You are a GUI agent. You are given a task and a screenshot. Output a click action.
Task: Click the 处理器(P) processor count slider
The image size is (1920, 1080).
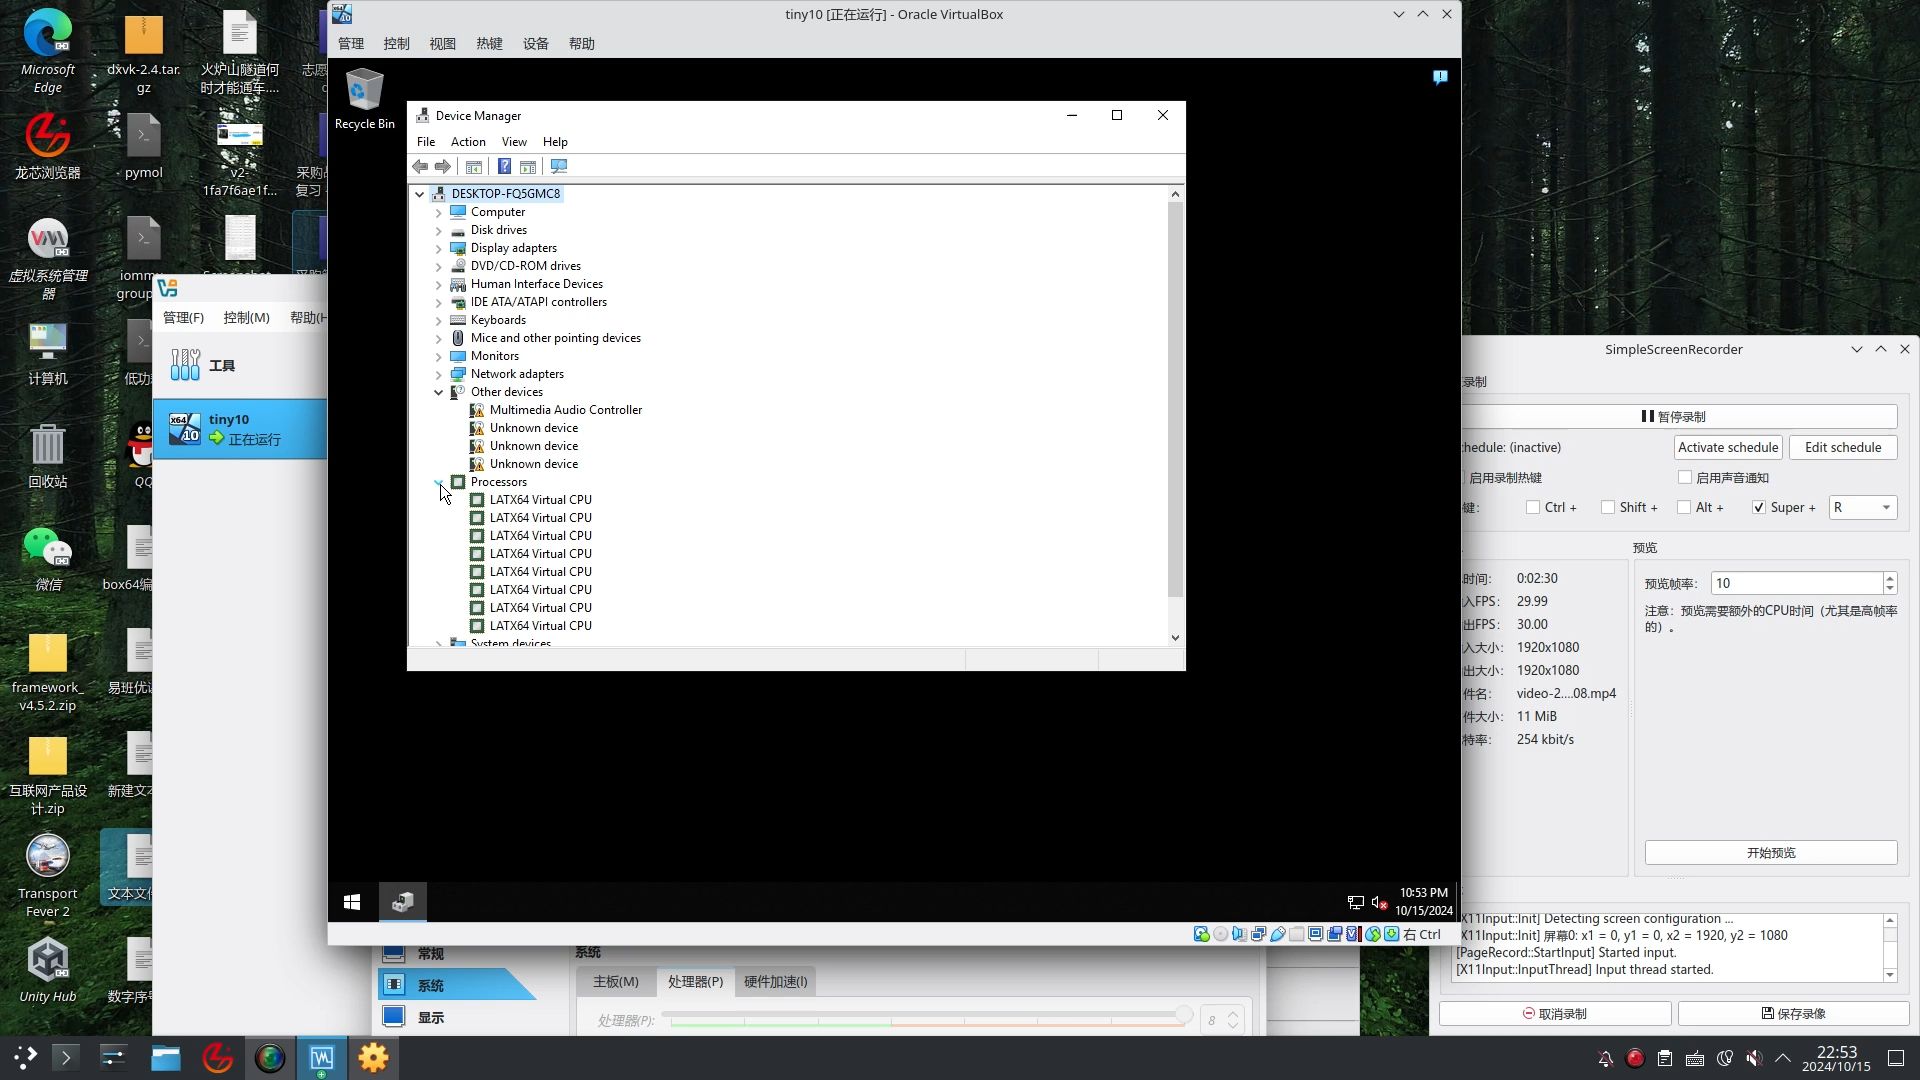point(927,1016)
